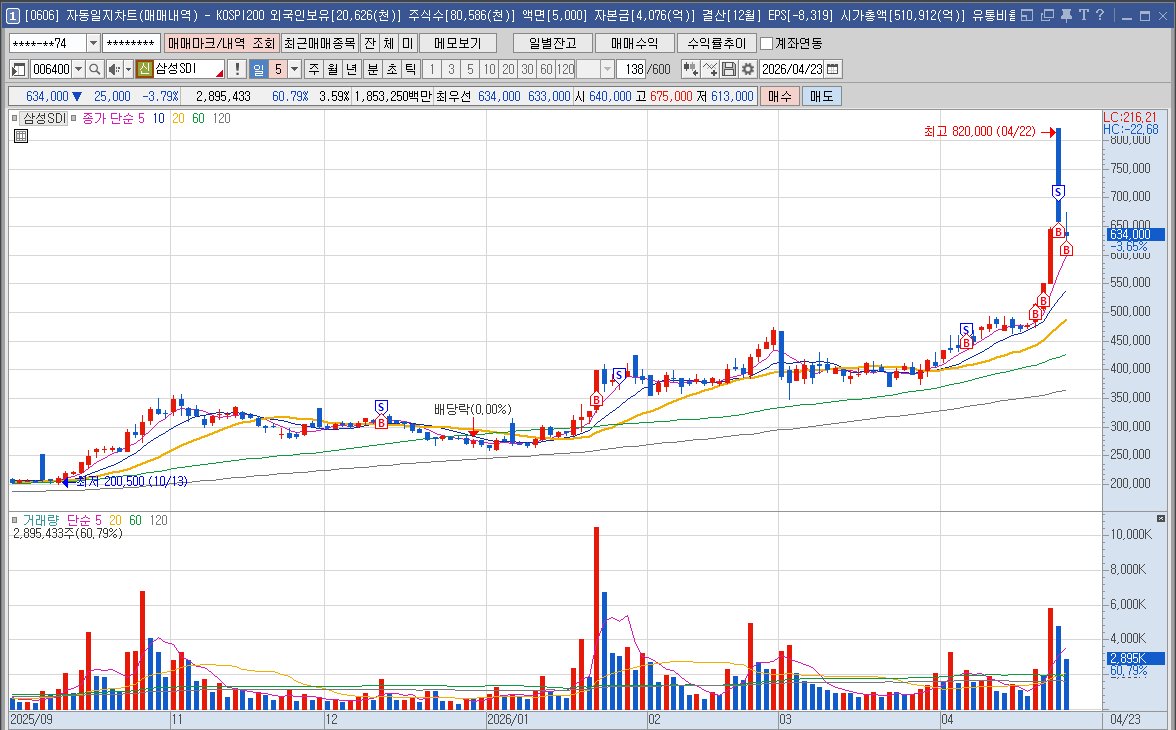
Task: Click the candle count field showing 138
Action: (632, 69)
